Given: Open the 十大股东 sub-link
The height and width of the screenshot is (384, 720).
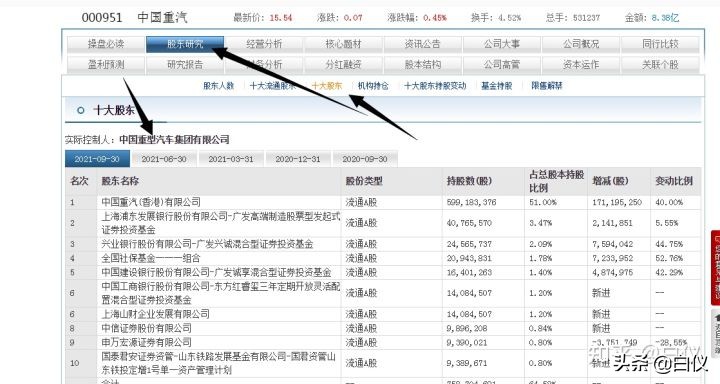Looking at the screenshot, I should pyautogui.click(x=327, y=85).
